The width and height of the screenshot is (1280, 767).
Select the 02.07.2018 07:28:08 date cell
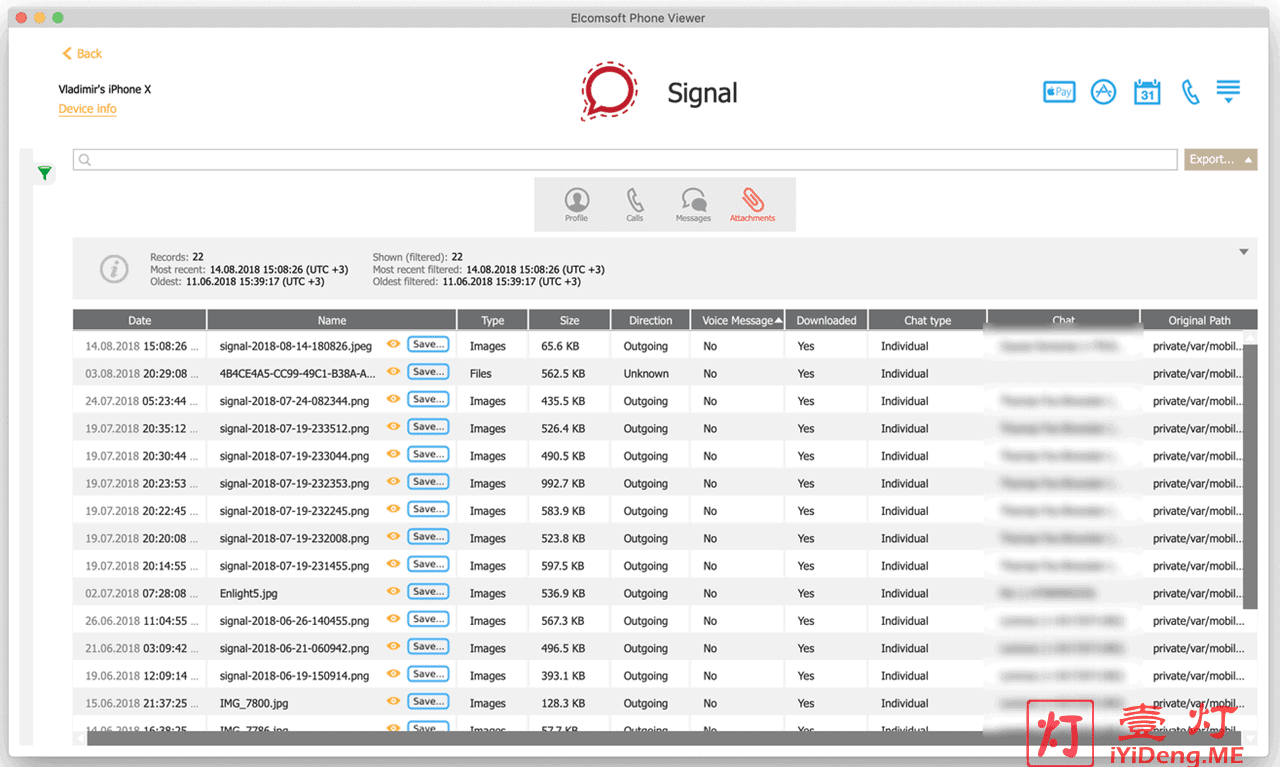coord(140,594)
